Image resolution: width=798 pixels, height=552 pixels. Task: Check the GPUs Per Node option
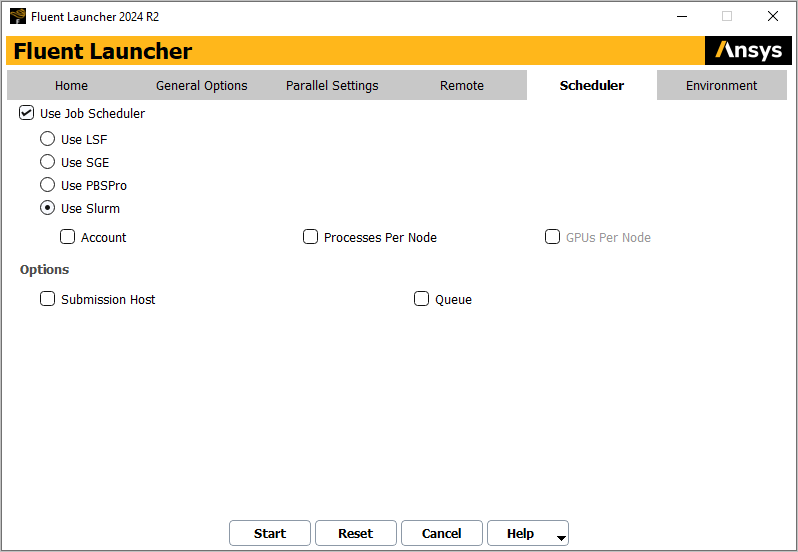coord(553,237)
